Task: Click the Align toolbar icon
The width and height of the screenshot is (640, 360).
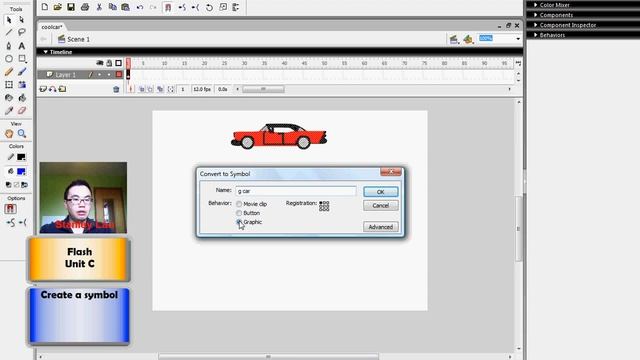Action: (x=236, y=7)
